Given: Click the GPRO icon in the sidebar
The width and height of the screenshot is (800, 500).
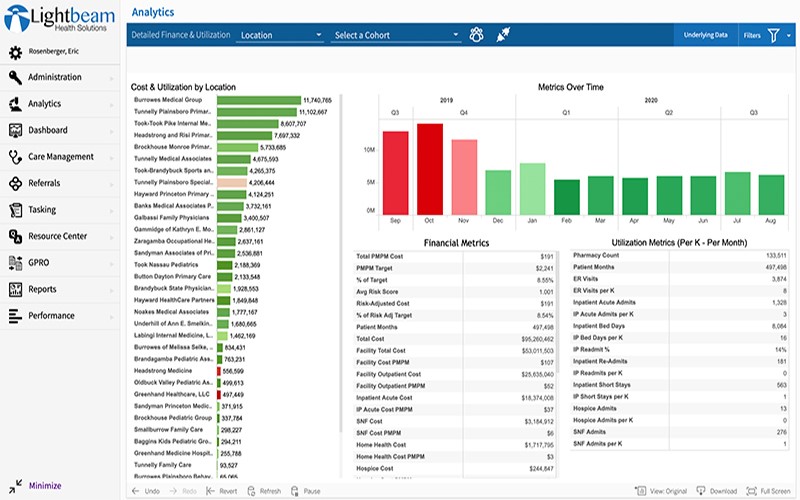Looking at the screenshot, I should point(15,263).
